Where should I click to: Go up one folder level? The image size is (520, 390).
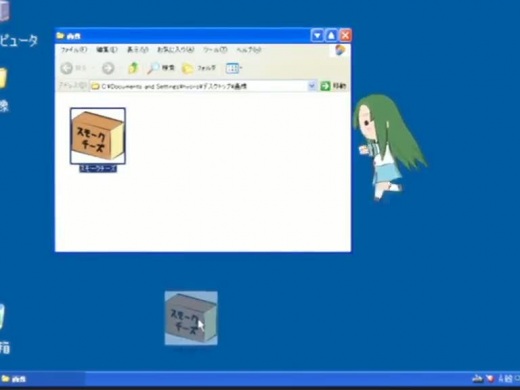pyautogui.click(x=133, y=68)
